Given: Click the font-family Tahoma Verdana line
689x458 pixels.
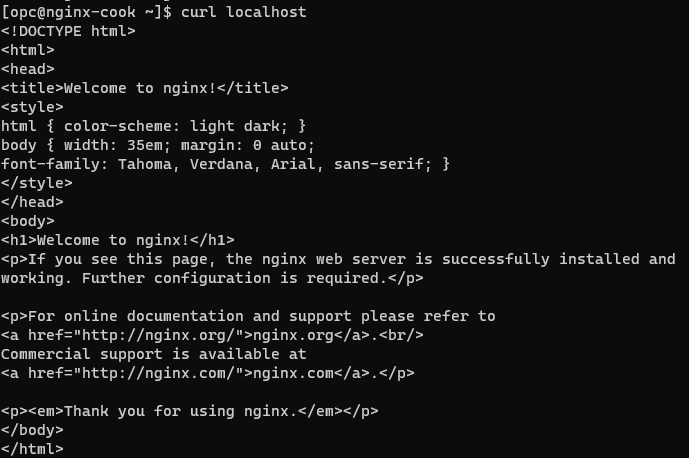Looking at the screenshot, I should (x=225, y=164).
